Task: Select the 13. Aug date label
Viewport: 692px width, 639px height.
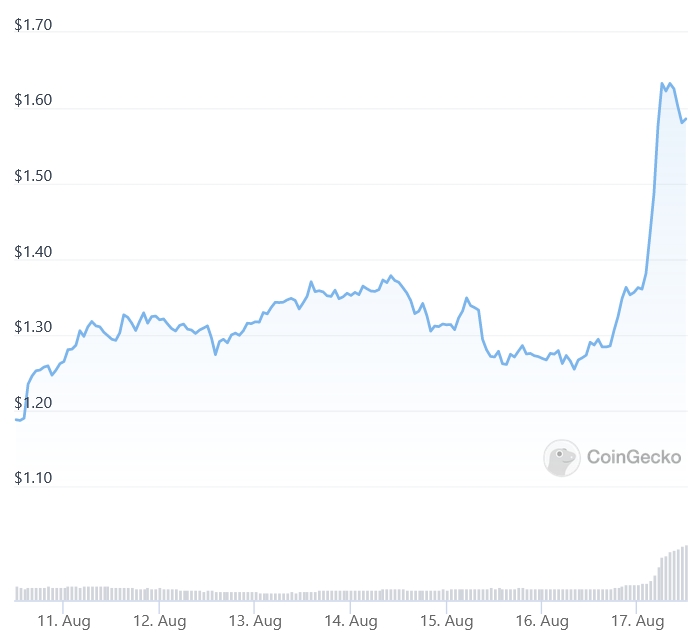Action: click(254, 621)
